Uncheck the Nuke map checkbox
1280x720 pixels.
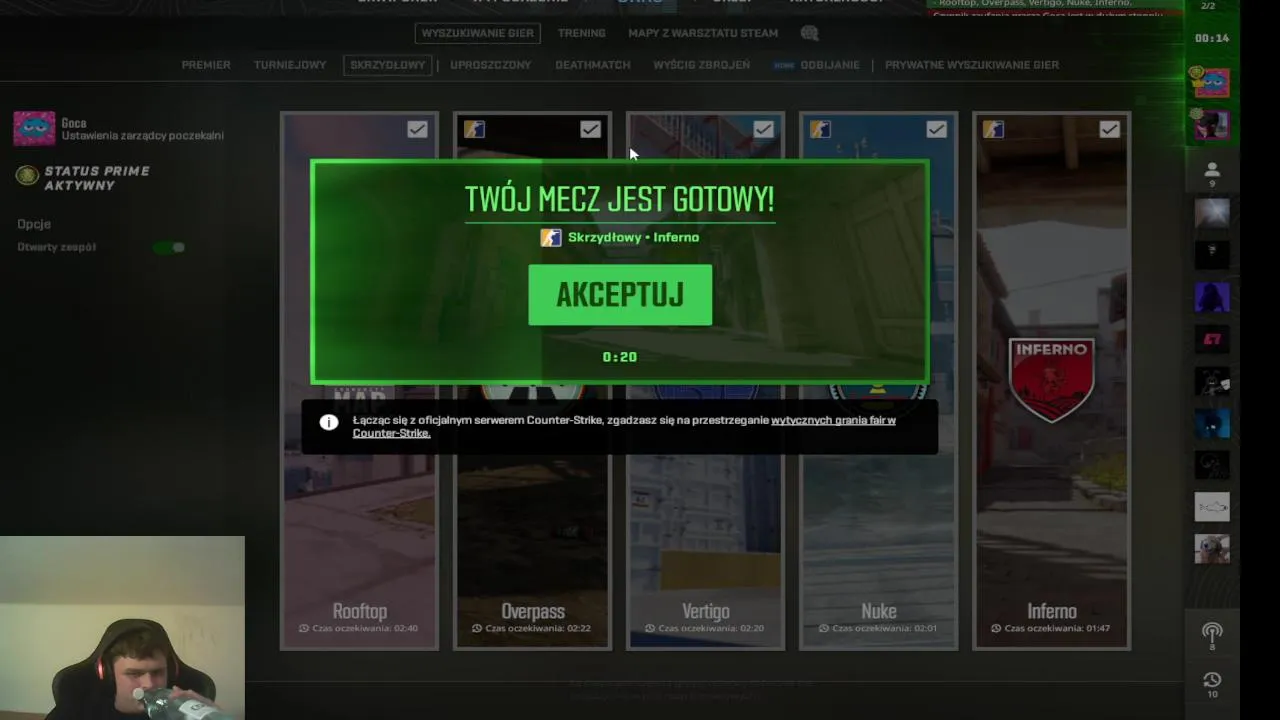(x=936, y=129)
